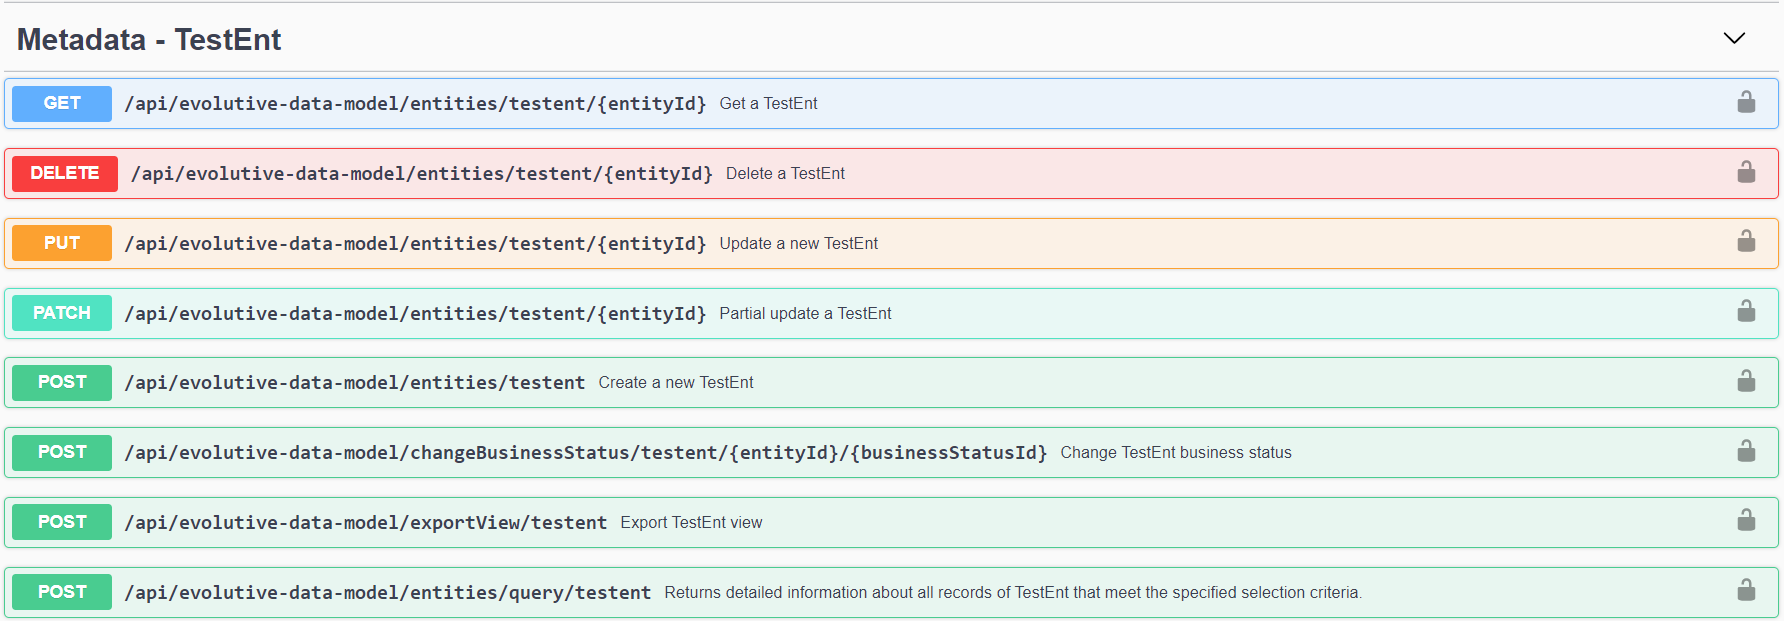This screenshot has width=1784, height=621.
Task: Expand the PUT operation via its orange badge
Action: pyautogui.click(x=62, y=243)
